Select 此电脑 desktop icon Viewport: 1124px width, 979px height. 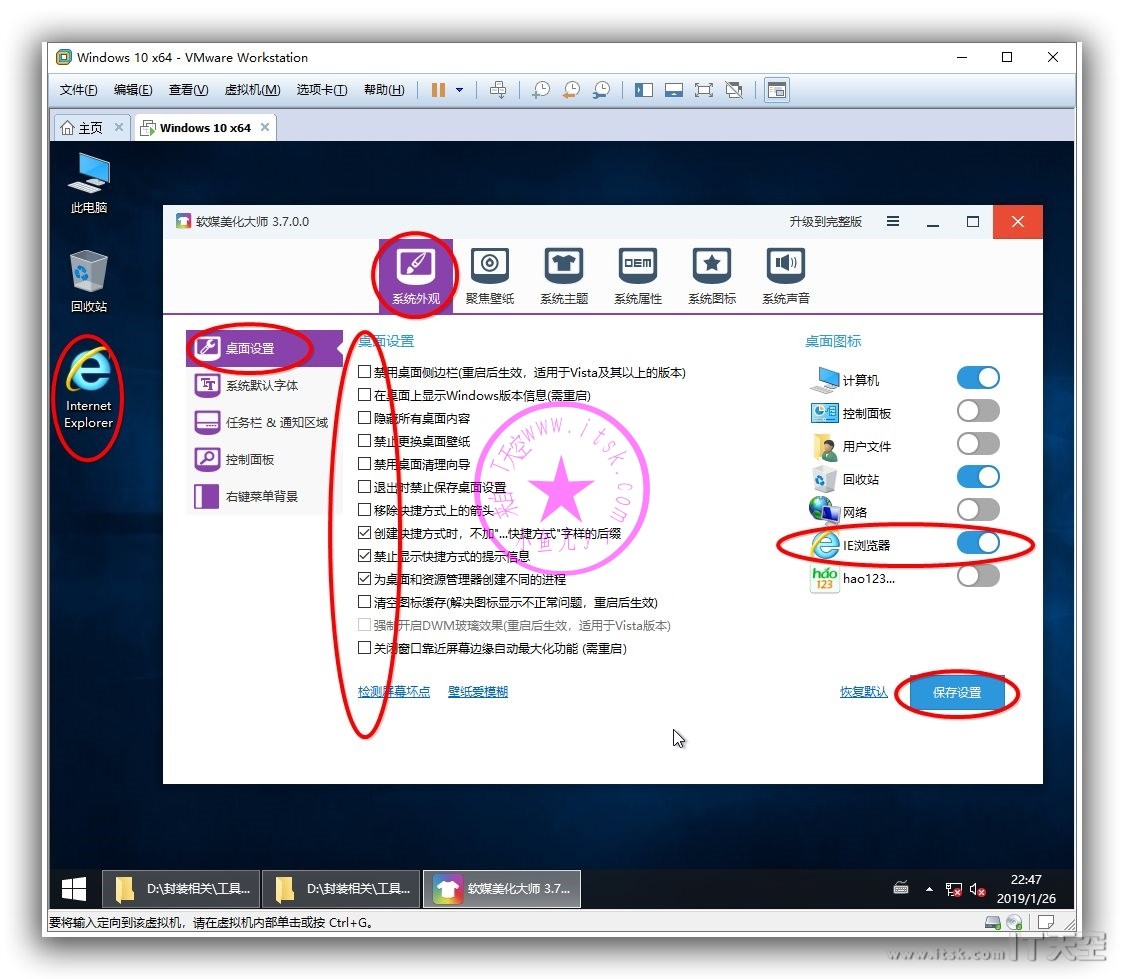[x=89, y=183]
